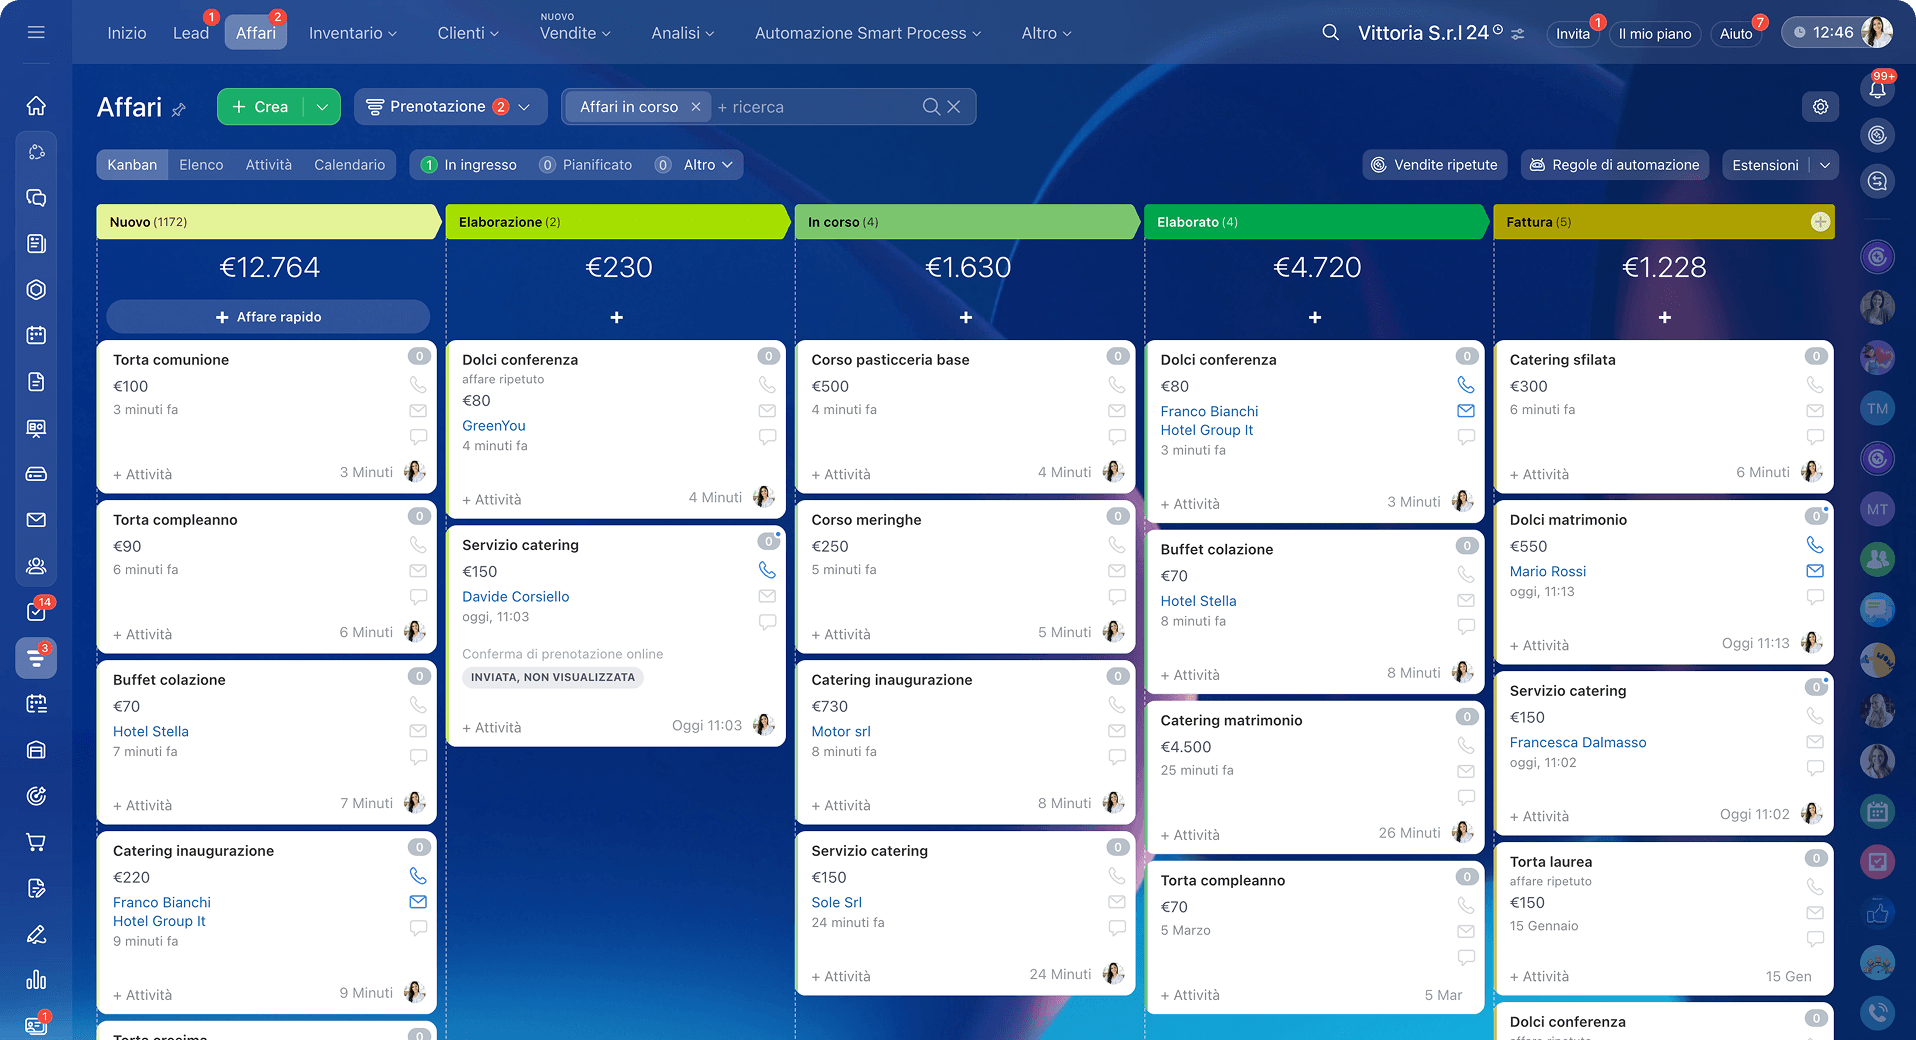This screenshot has height=1040, width=1916.
Task: Expand the Altro menu in top navigation
Action: pos(1046,33)
